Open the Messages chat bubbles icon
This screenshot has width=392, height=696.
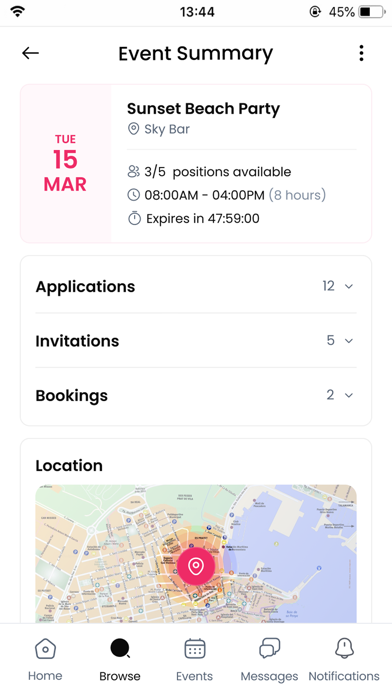point(269,649)
